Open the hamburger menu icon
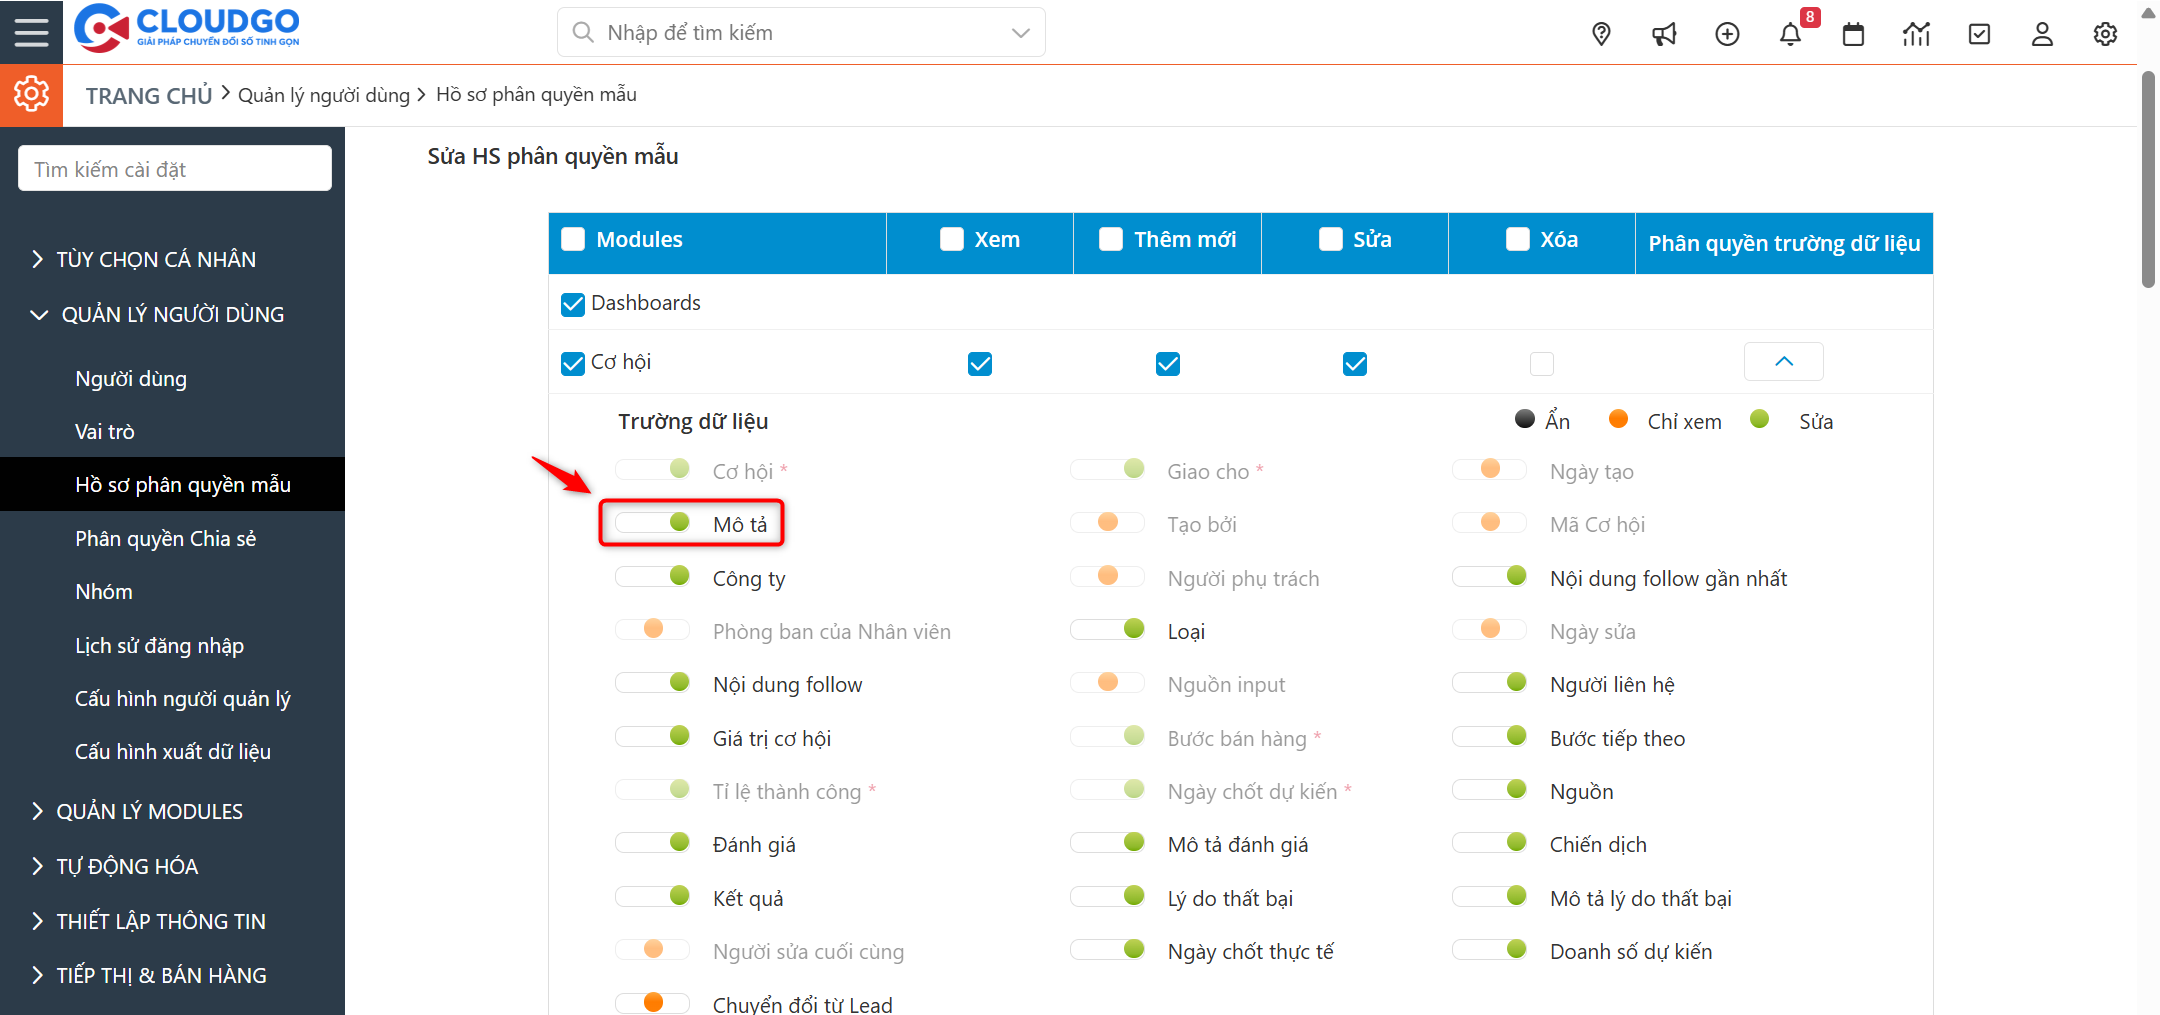The width and height of the screenshot is (2160, 1015). 31,32
